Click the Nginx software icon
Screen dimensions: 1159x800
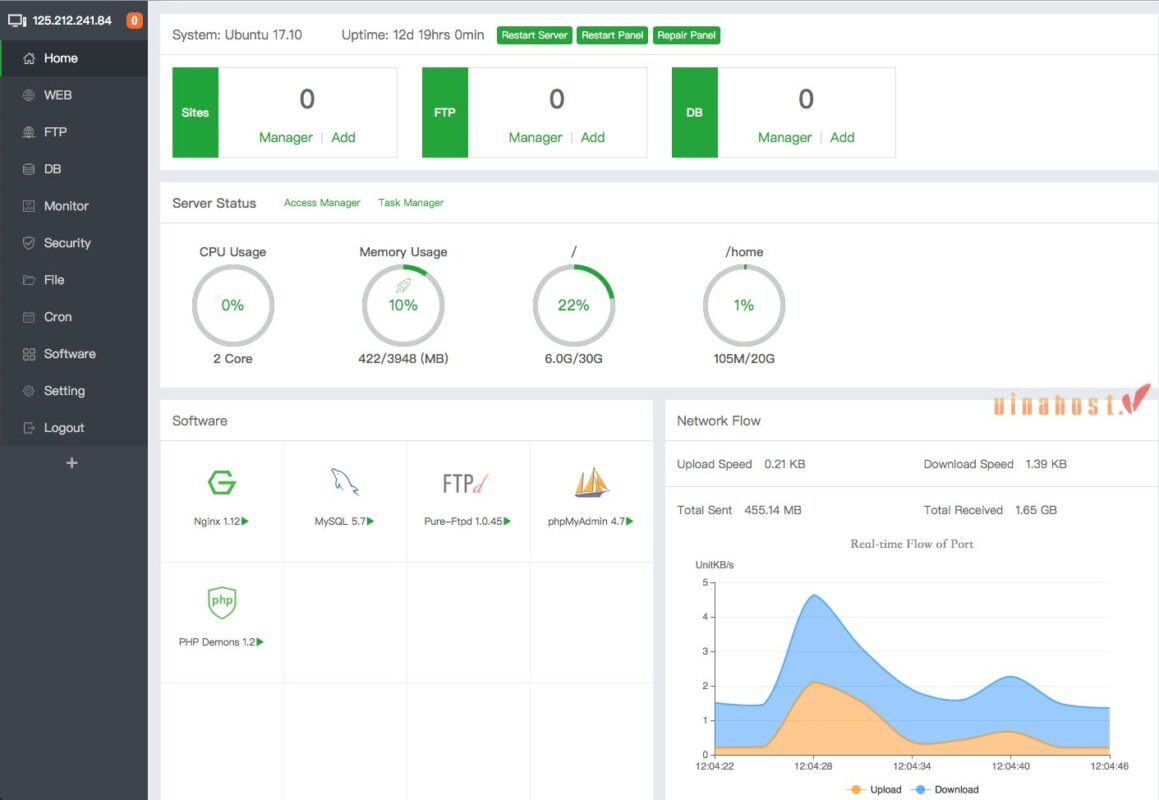coord(221,483)
